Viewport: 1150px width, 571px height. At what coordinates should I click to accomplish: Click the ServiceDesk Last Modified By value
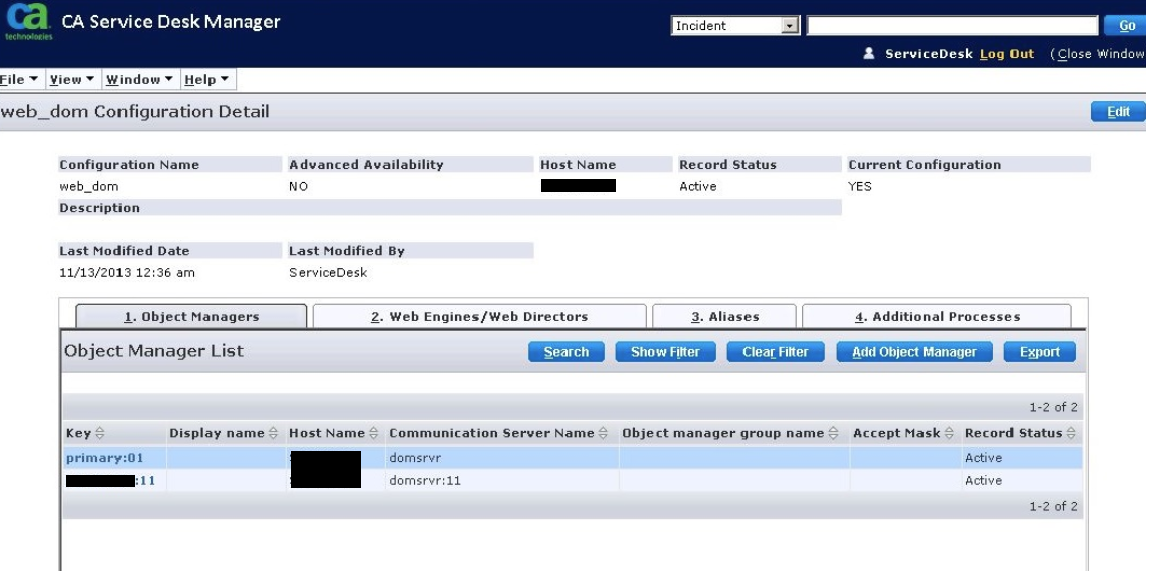[x=328, y=273]
